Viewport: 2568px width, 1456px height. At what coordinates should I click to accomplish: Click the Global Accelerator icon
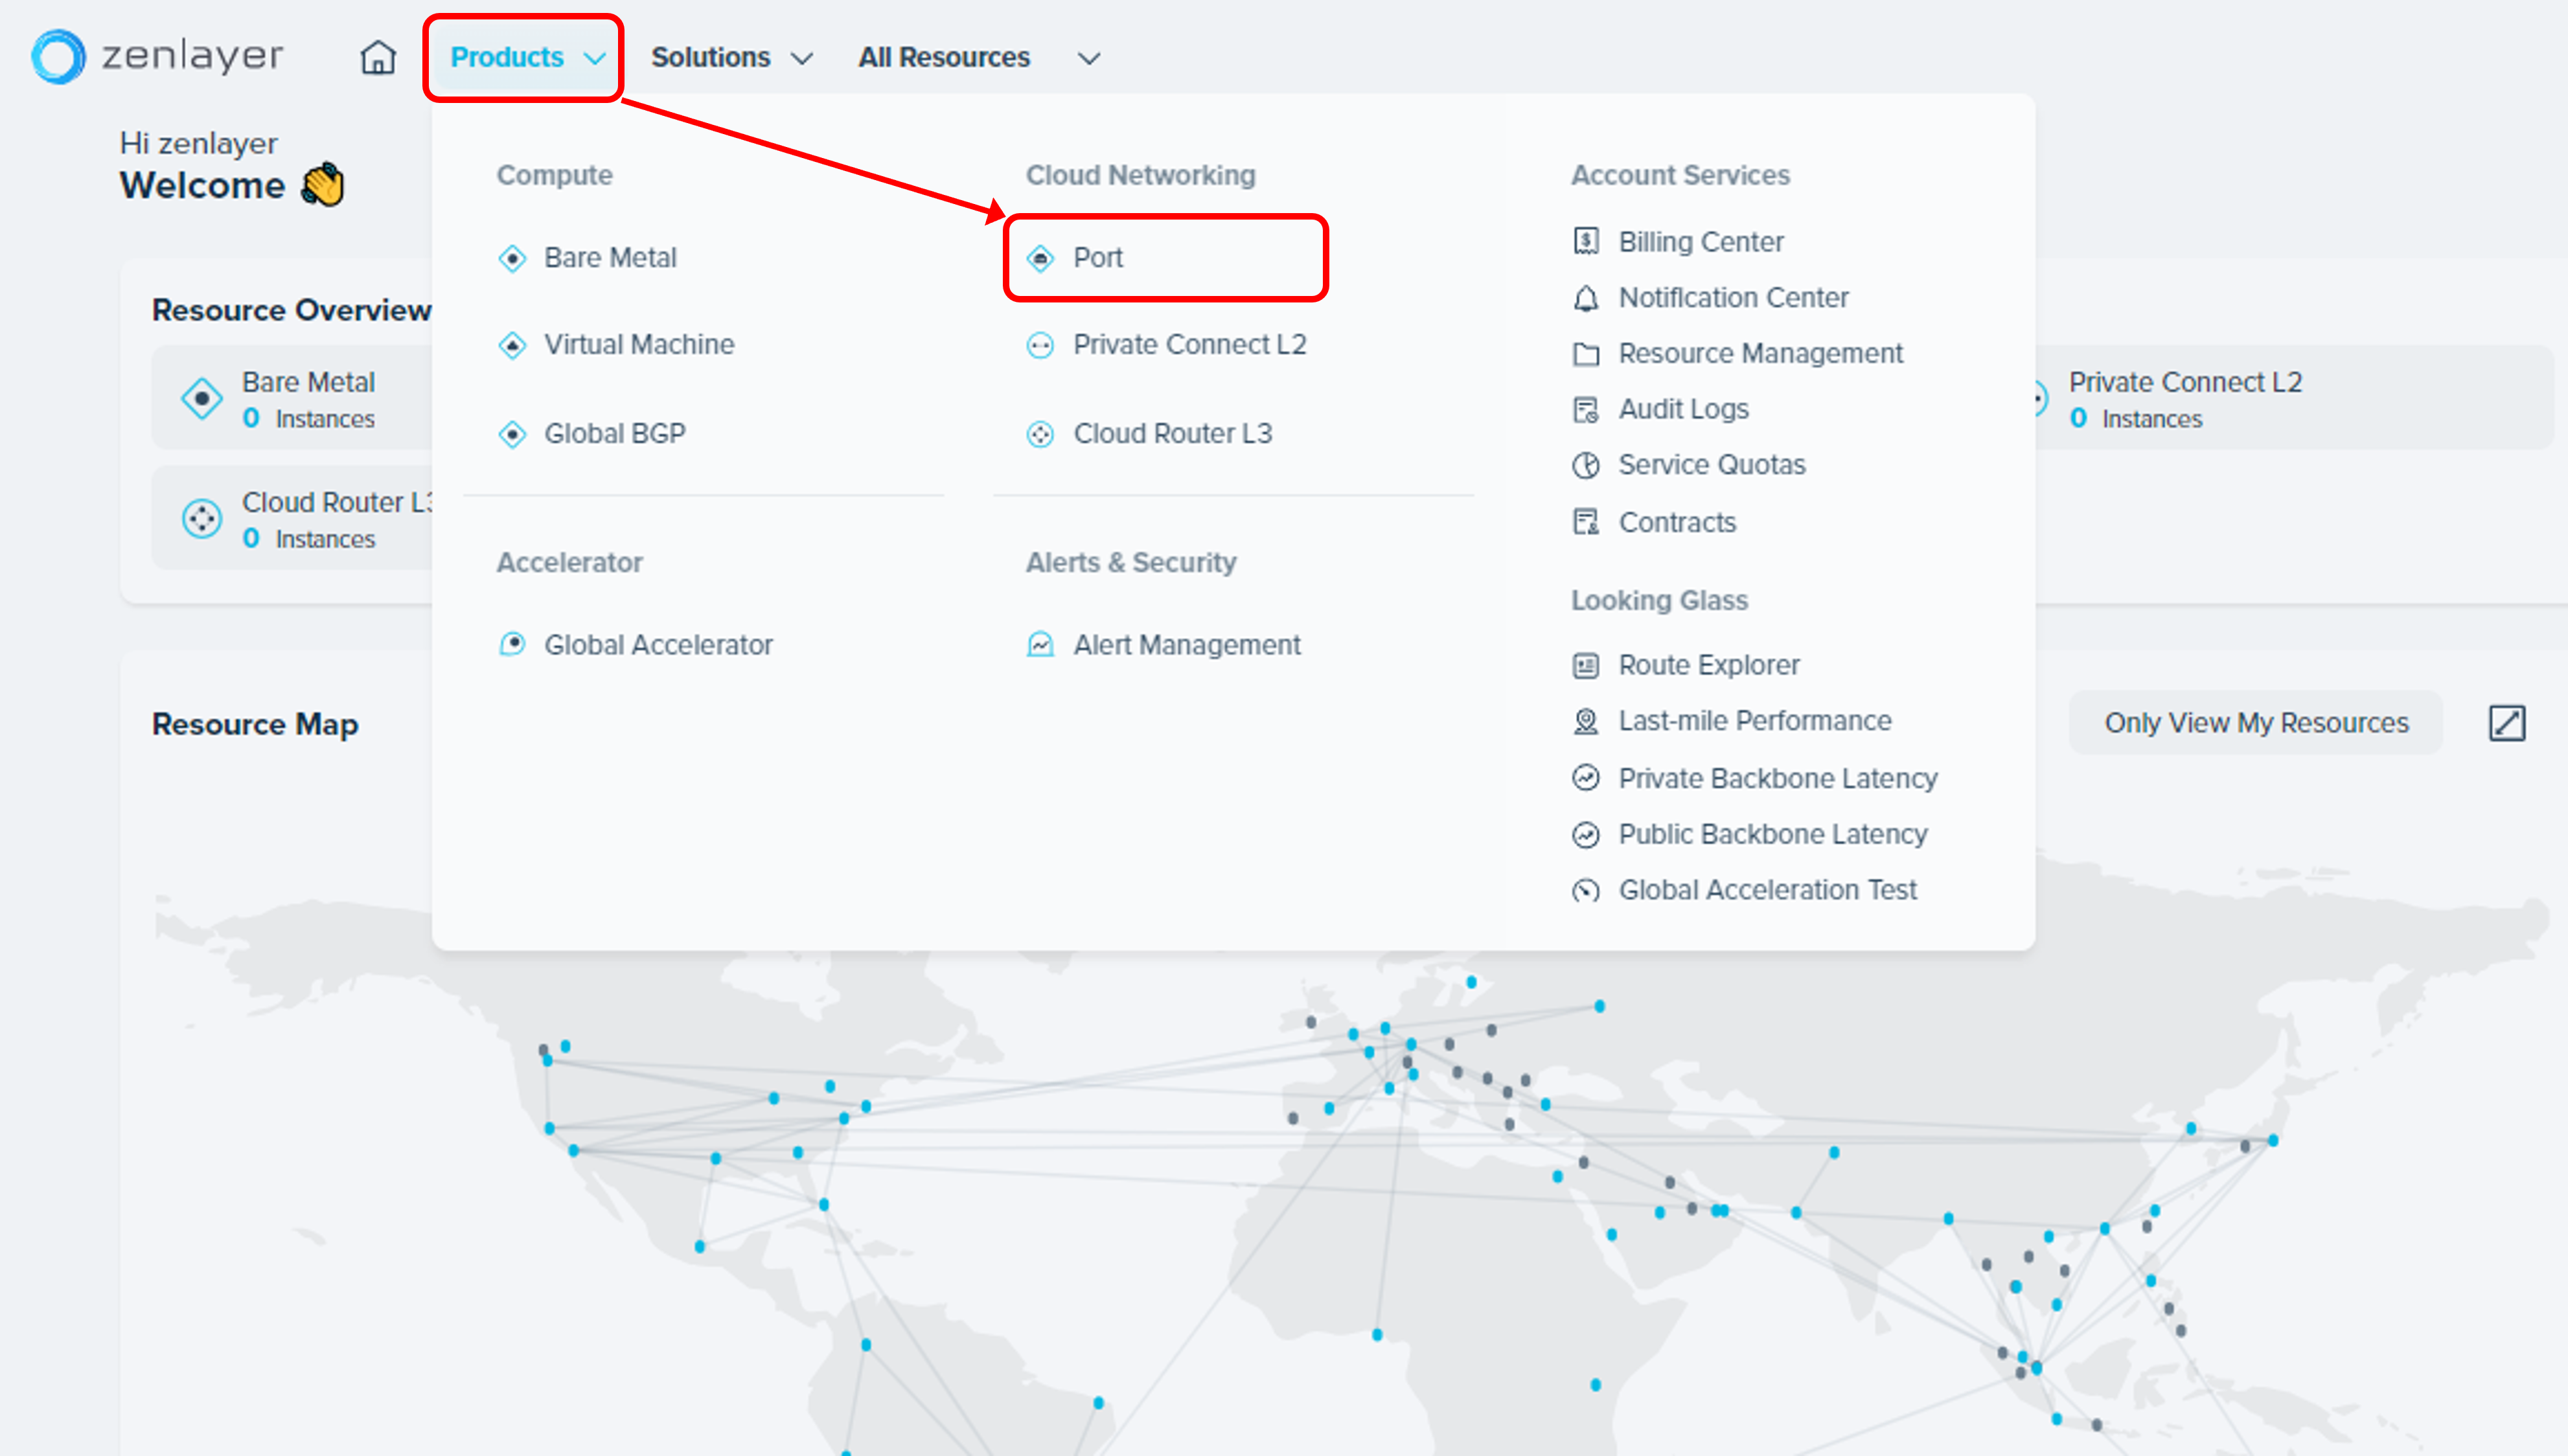(512, 644)
